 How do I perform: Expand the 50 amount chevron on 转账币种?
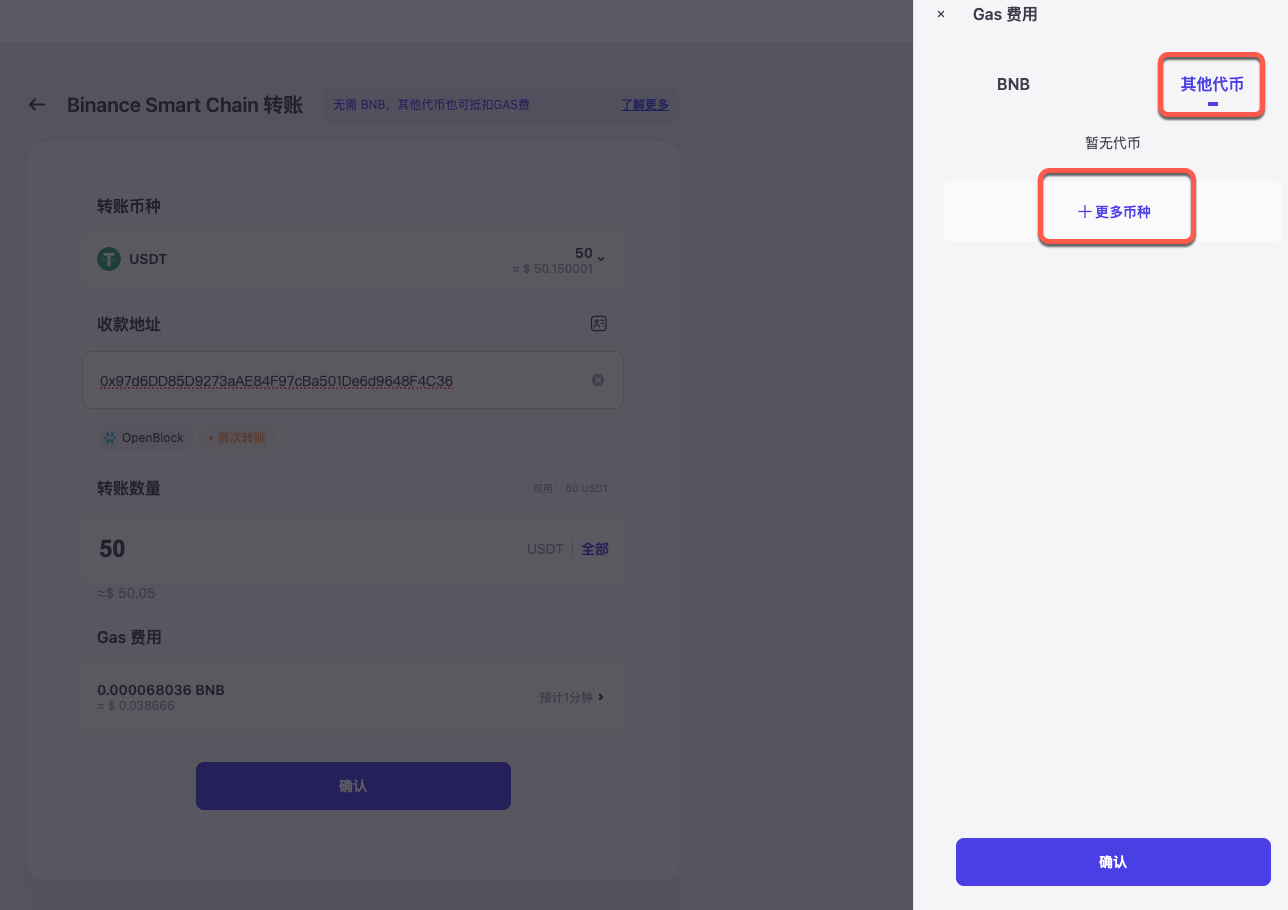click(600, 256)
